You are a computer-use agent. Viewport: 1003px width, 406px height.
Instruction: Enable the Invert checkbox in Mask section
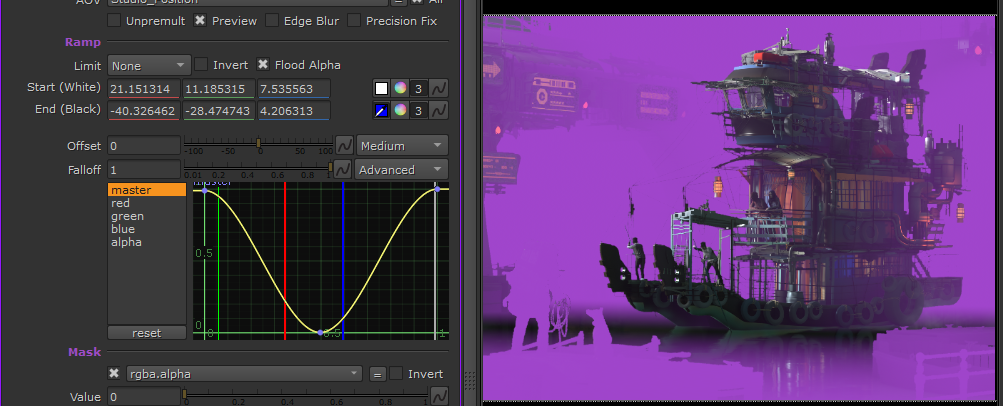pos(397,373)
